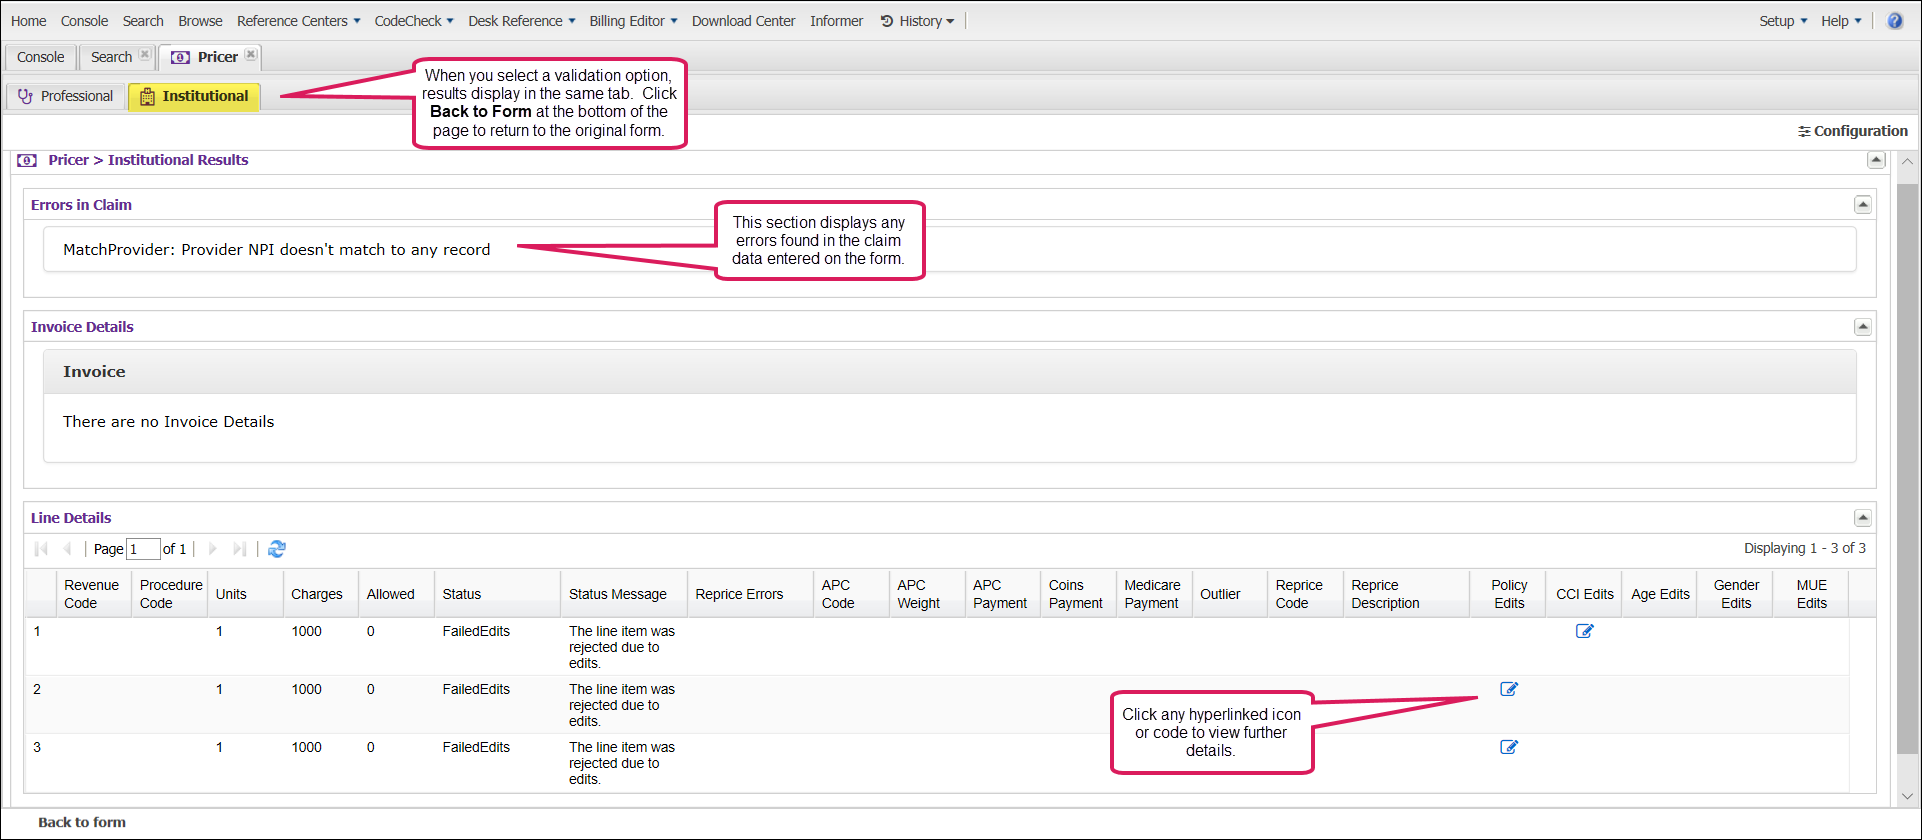Open the Download Center menu item
This screenshot has height=840, width=1922.
(743, 21)
